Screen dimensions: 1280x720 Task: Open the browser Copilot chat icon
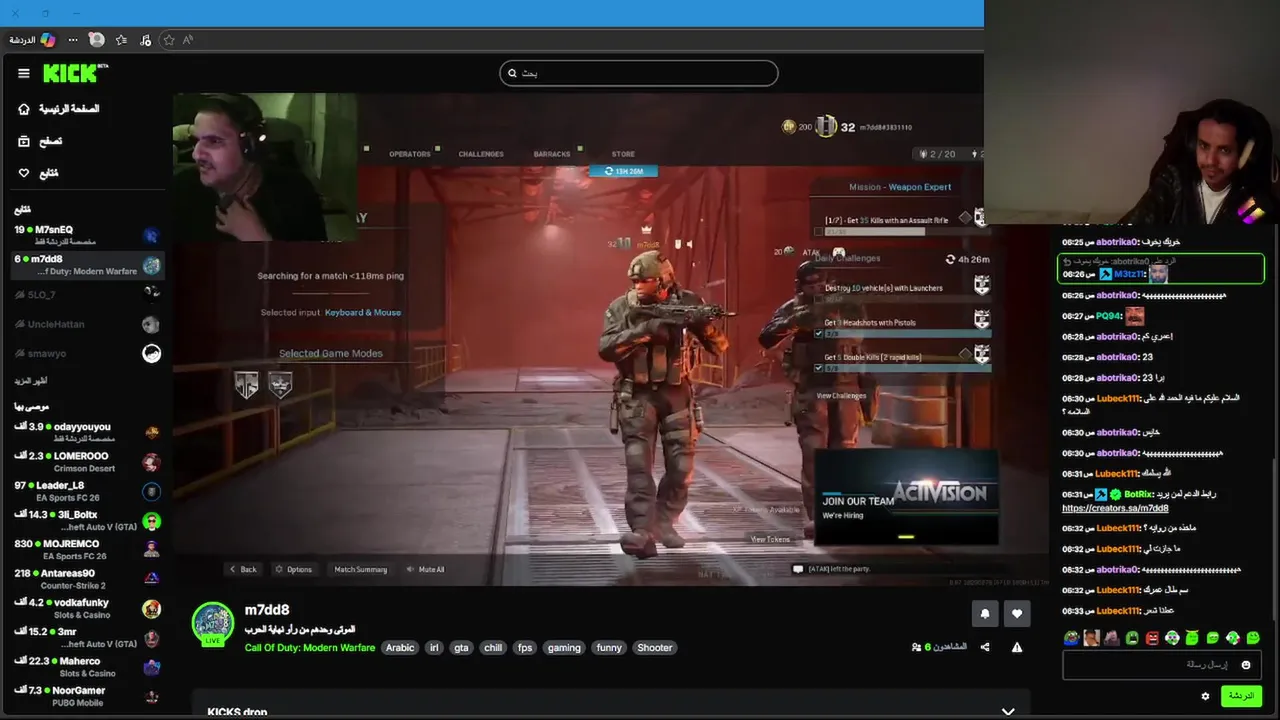[48, 40]
